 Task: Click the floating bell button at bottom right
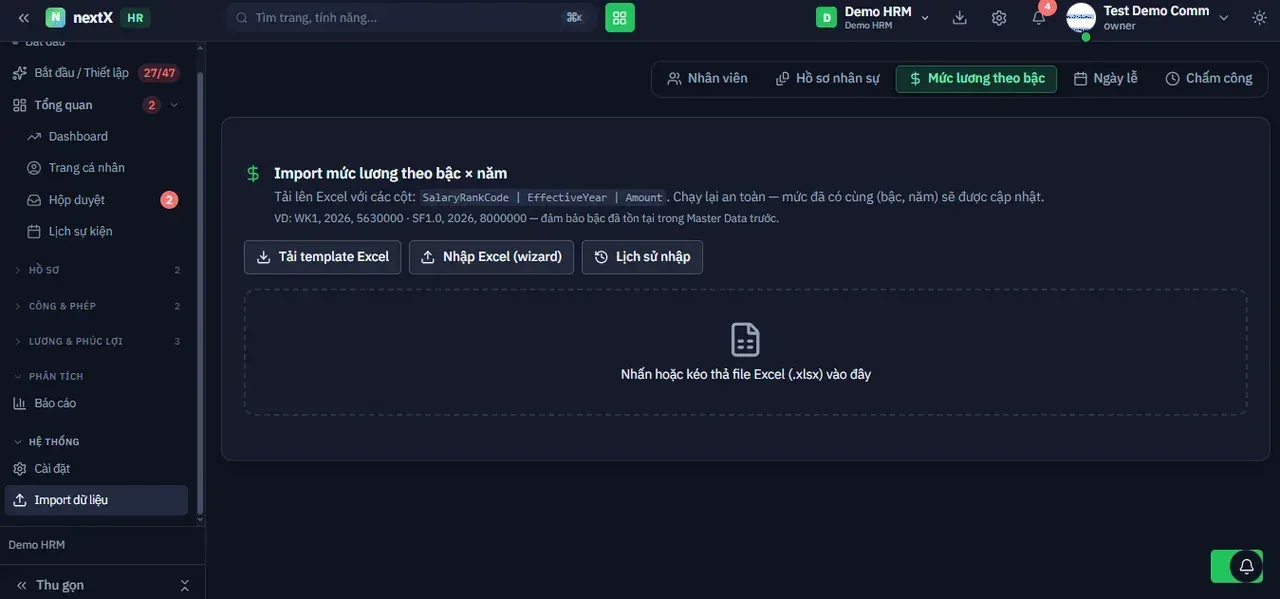click(1247, 566)
